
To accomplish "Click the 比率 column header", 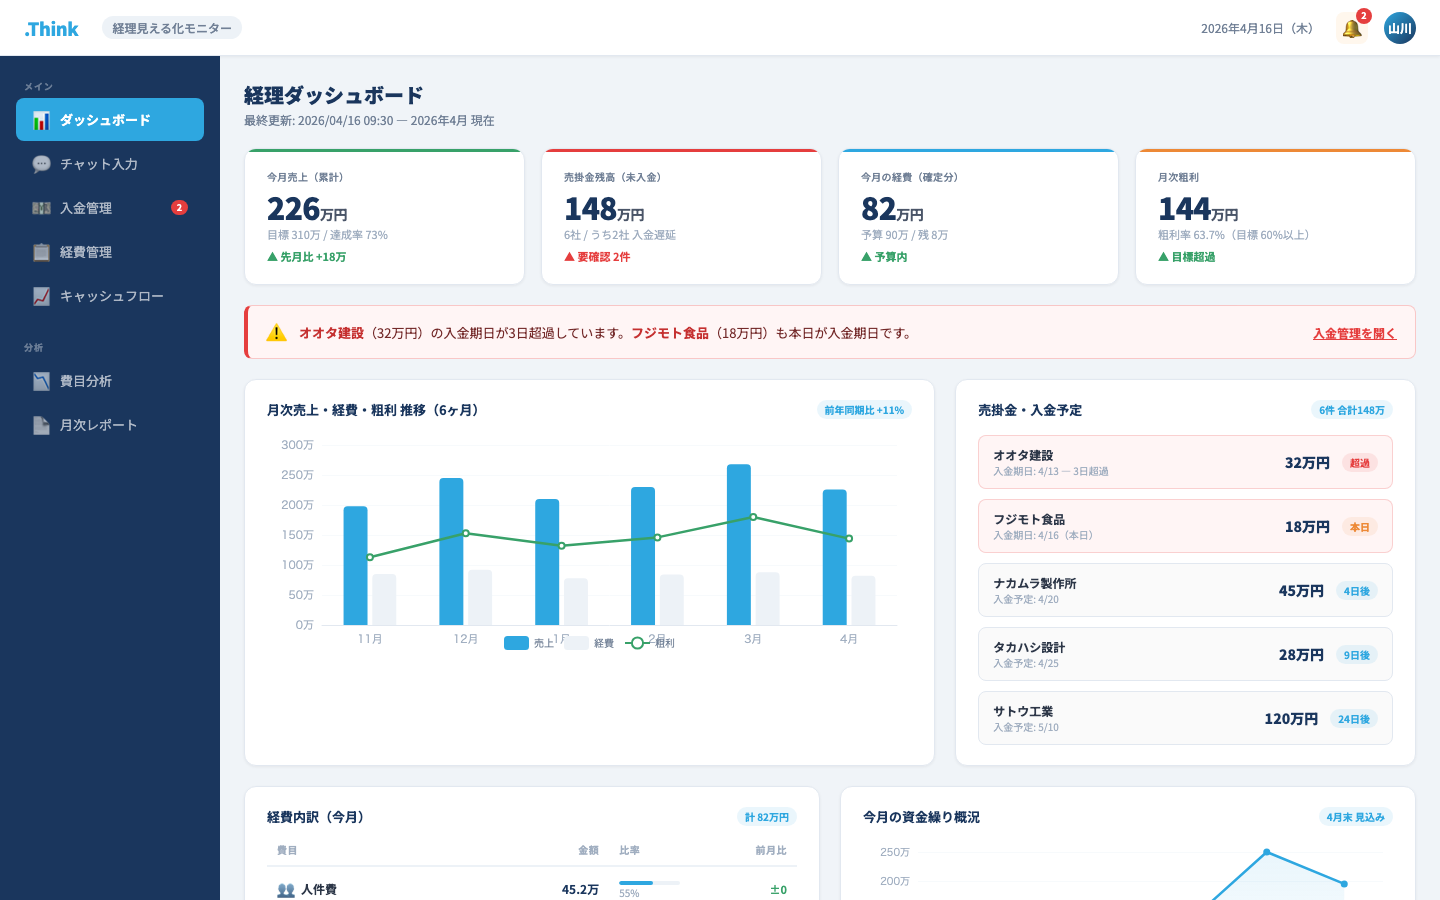I will point(629,850).
